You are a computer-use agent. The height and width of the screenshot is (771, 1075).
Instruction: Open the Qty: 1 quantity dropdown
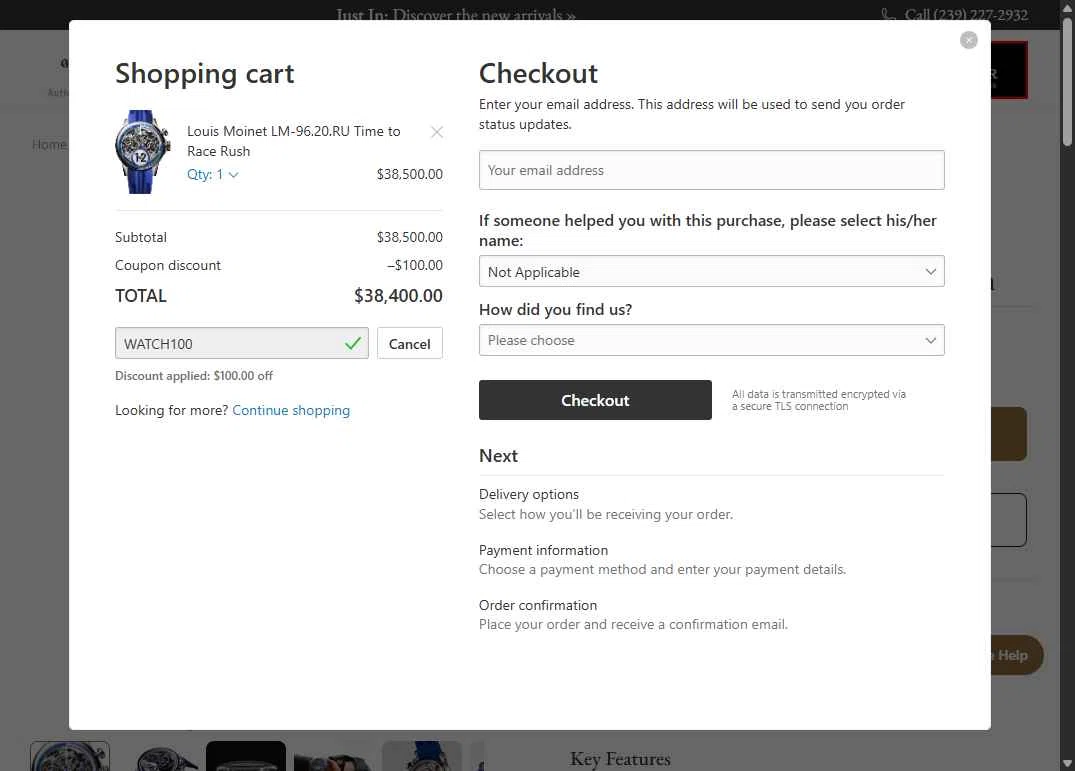click(x=213, y=175)
